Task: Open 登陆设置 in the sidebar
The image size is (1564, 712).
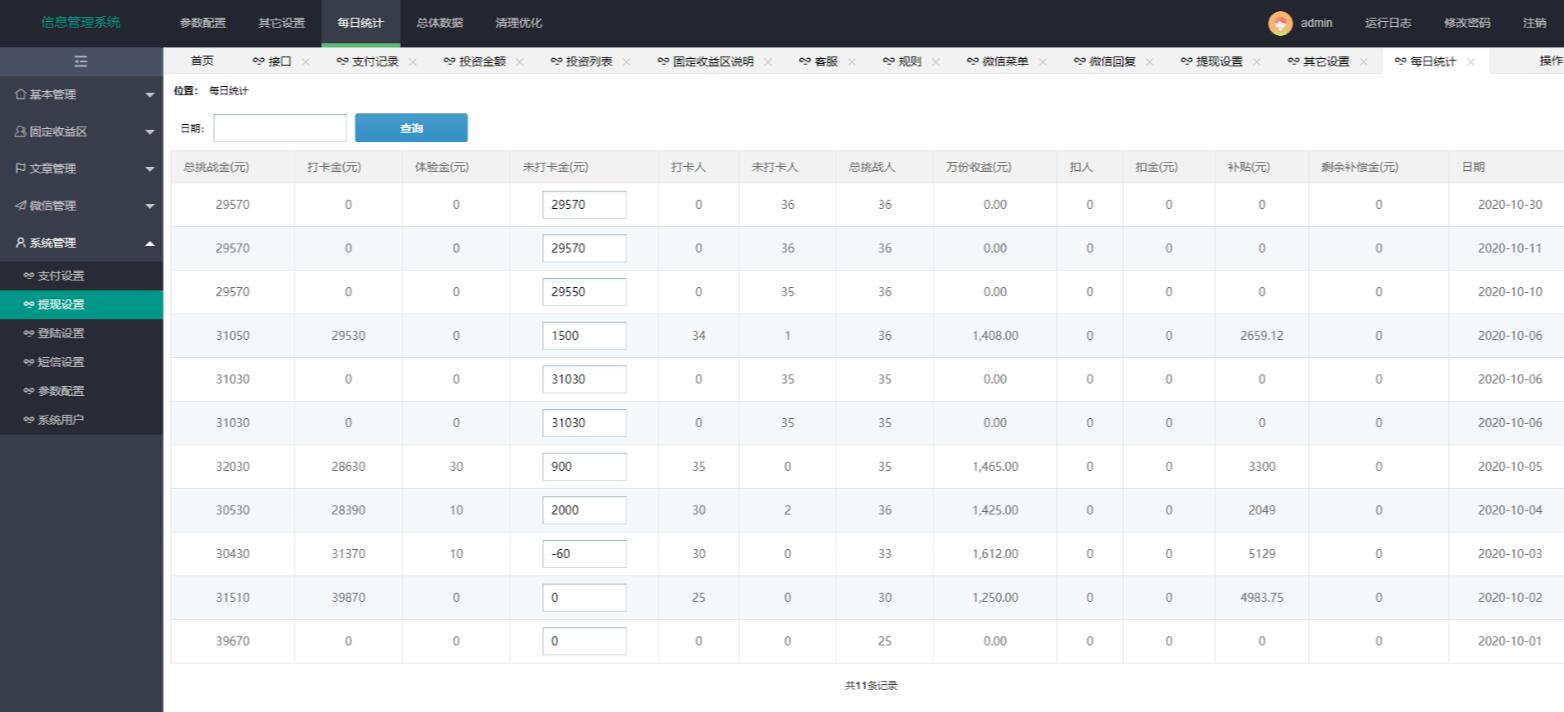Action: pos(81,333)
